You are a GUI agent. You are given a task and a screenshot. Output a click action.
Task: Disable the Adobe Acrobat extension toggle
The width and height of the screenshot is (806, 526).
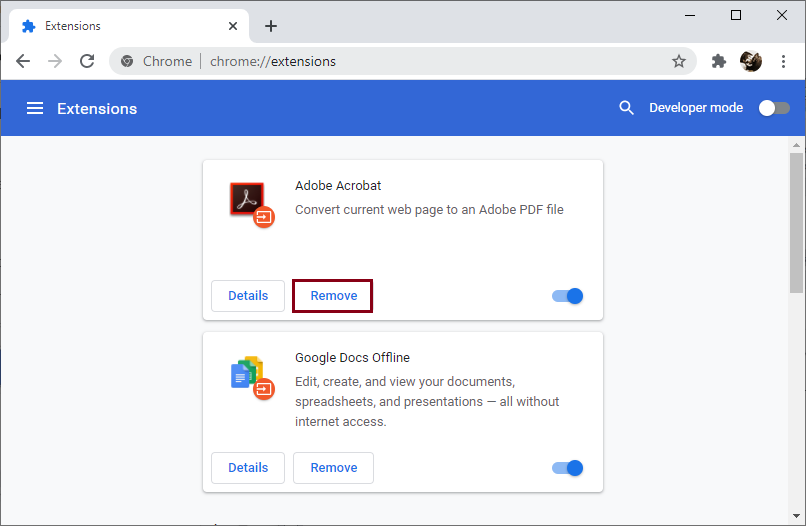pyautogui.click(x=567, y=296)
